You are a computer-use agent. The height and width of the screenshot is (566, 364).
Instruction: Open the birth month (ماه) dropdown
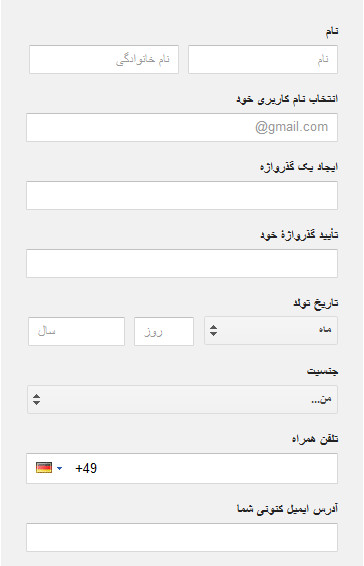point(271,331)
